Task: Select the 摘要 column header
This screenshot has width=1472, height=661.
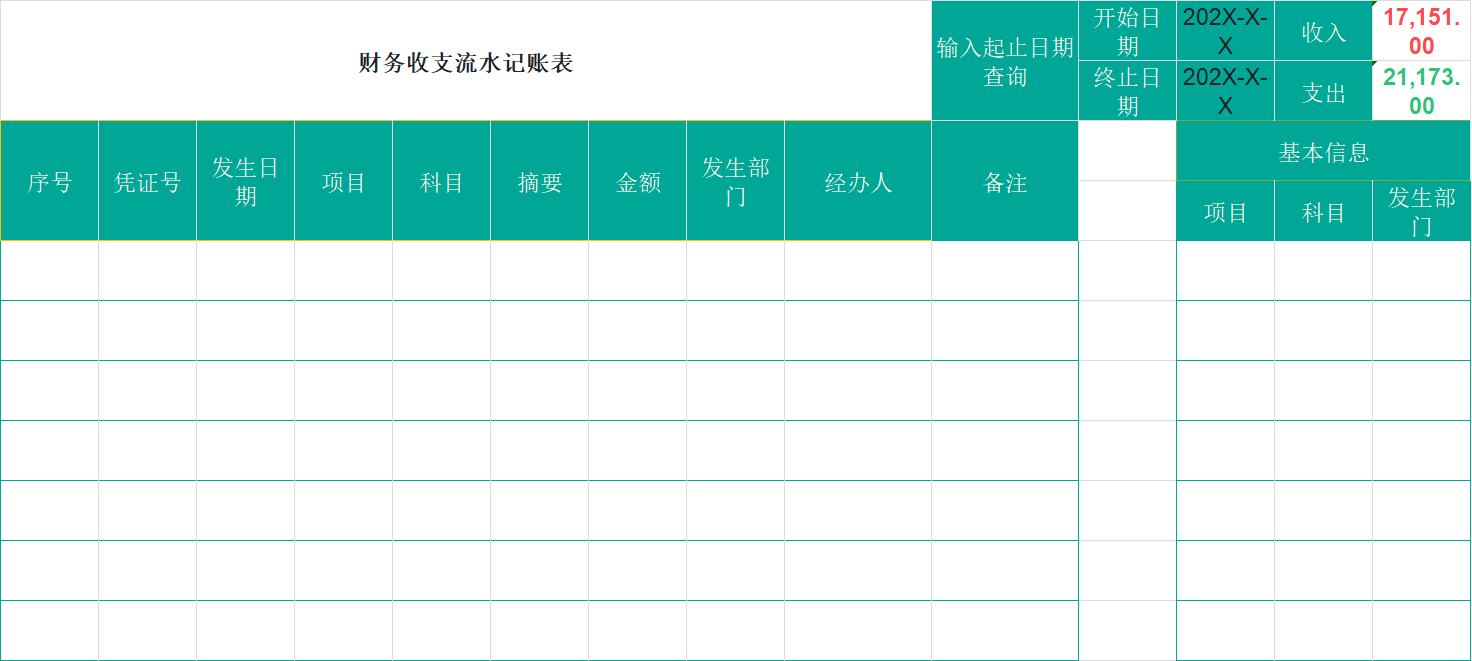Action: click(539, 180)
